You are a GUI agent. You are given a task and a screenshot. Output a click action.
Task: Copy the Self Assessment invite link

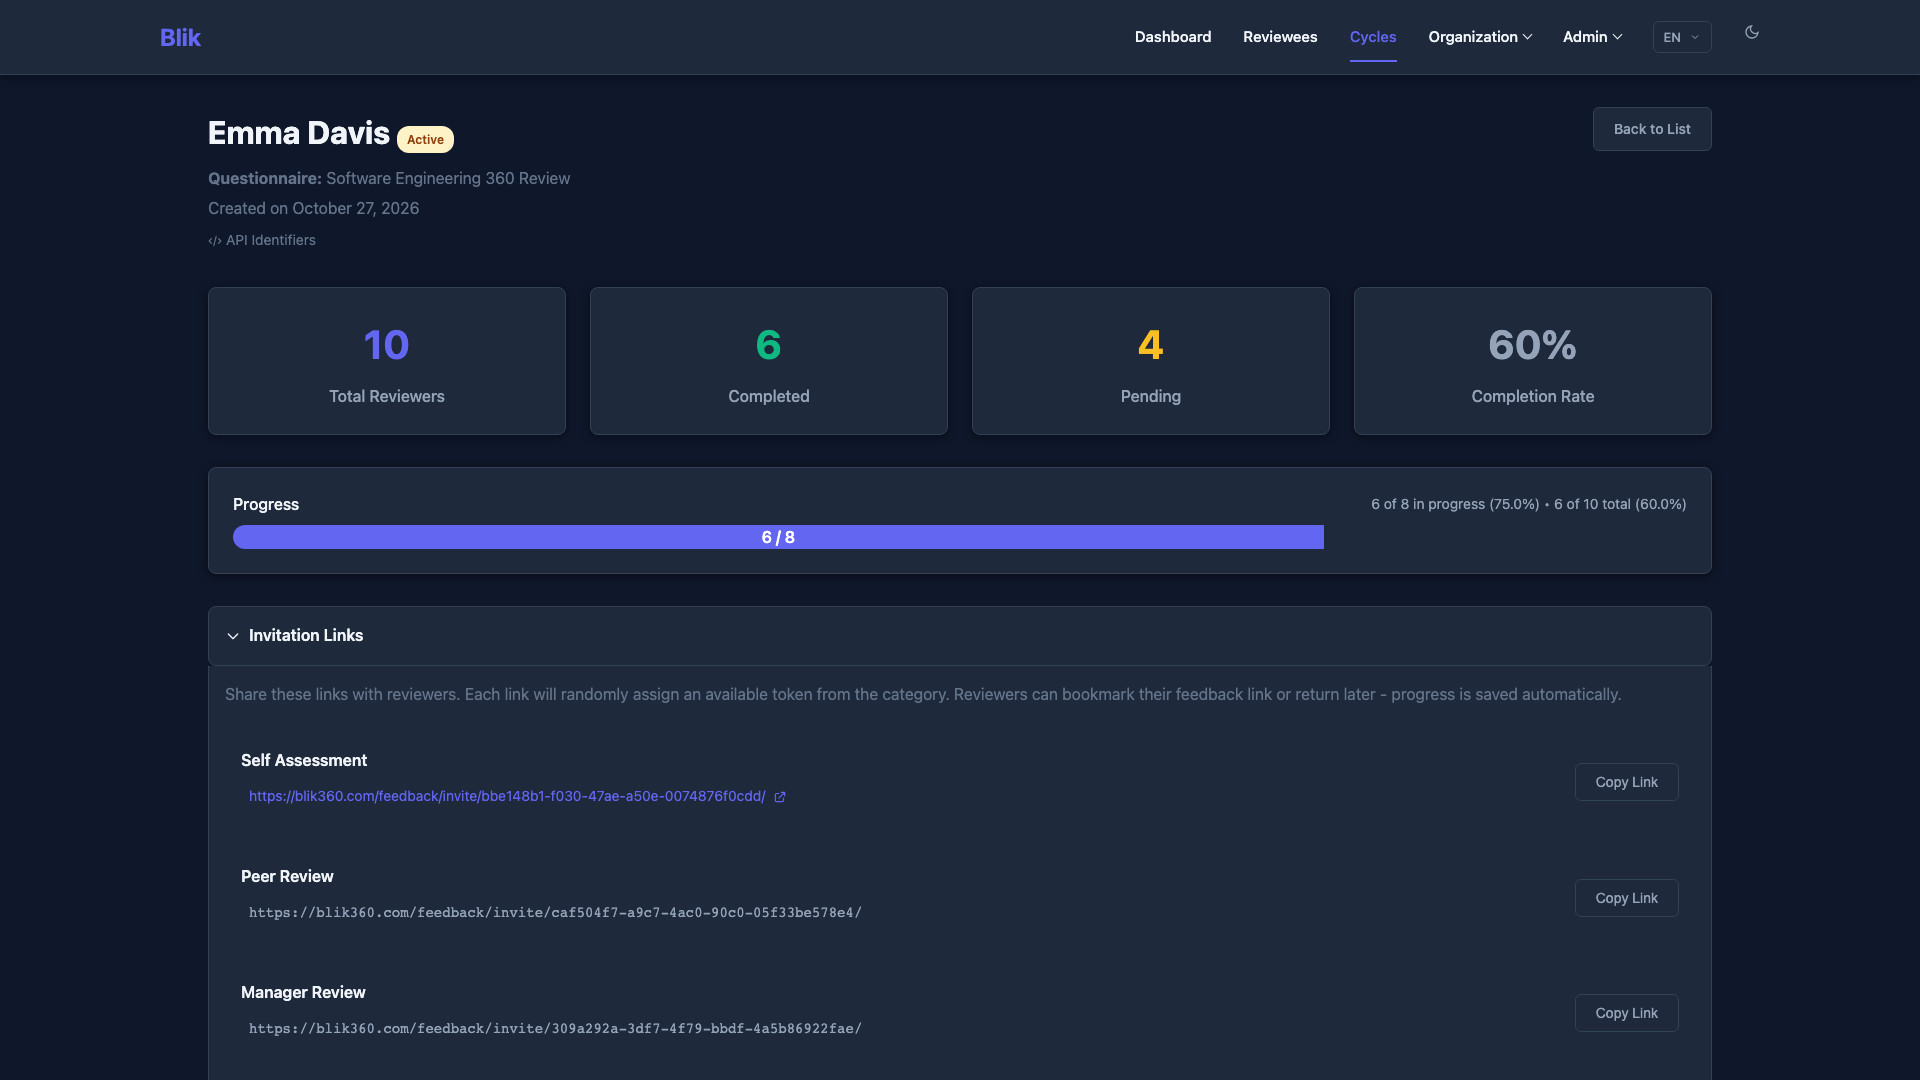(x=1626, y=782)
